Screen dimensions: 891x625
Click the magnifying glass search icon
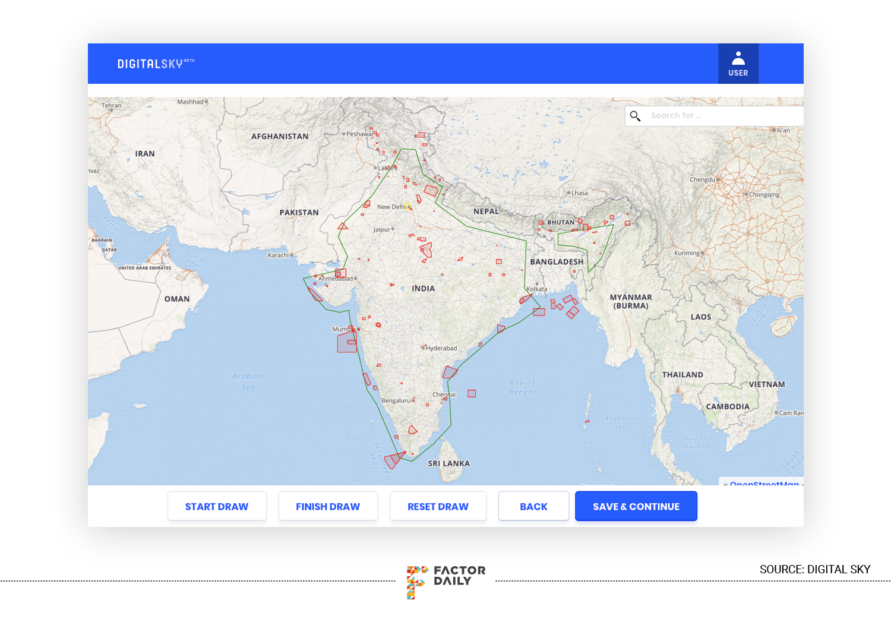coord(635,116)
